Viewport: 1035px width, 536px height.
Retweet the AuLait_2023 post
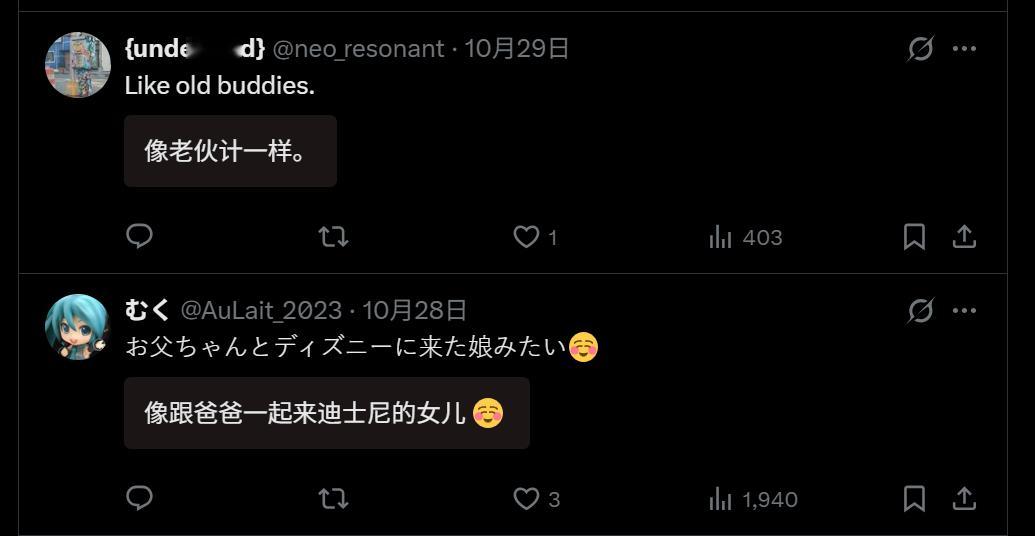click(x=333, y=499)
